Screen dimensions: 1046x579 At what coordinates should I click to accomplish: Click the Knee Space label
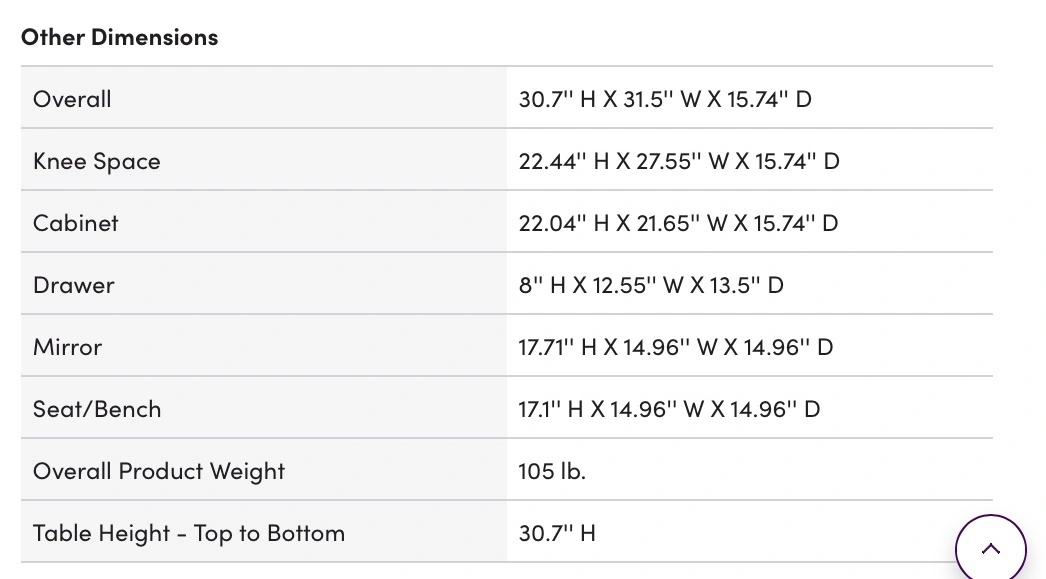pos(96,161)
